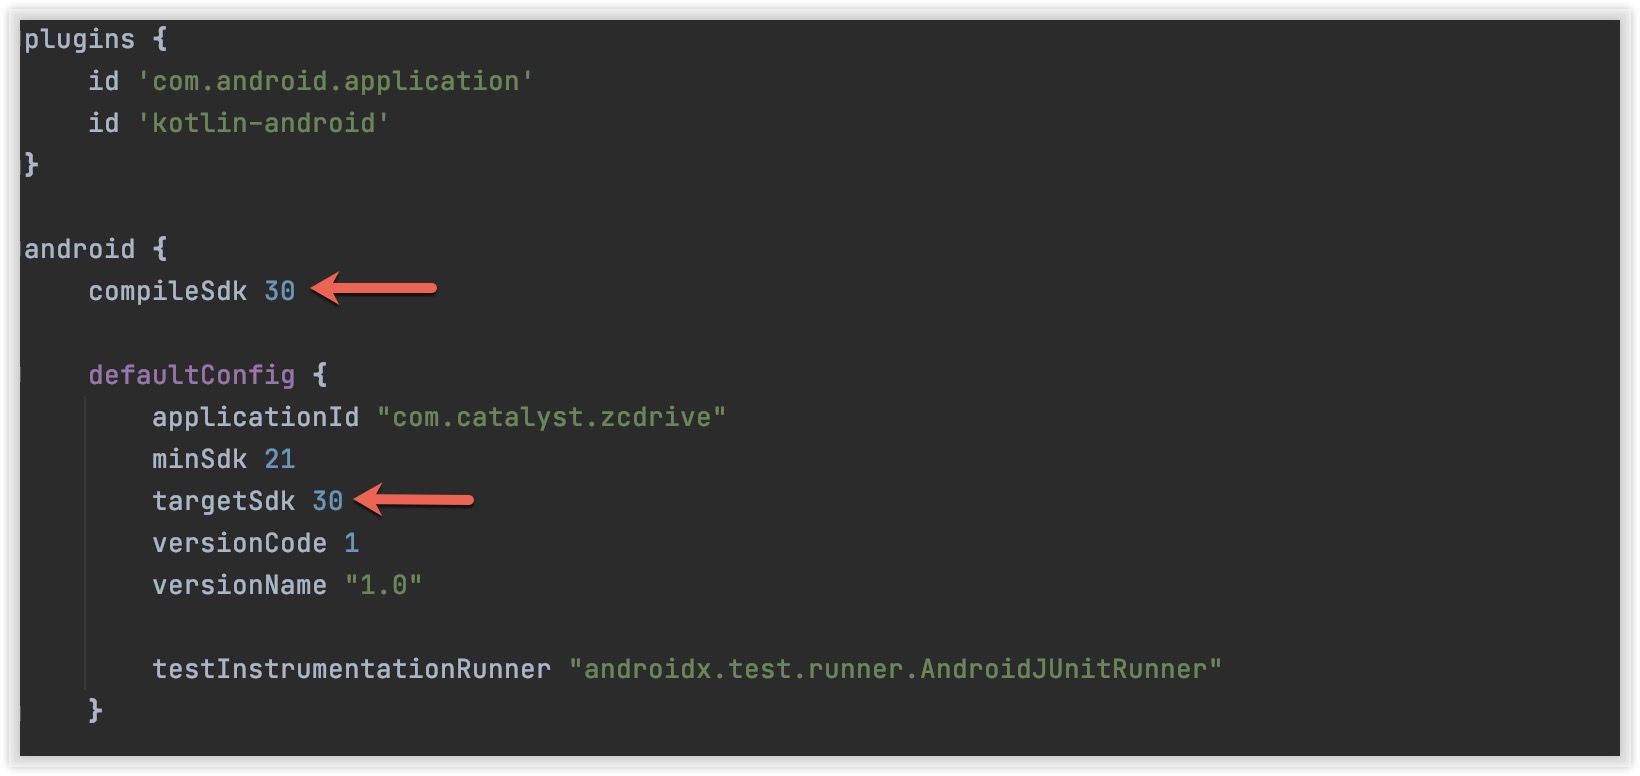Screen dimensions: 1640x776
Task: Click the versionCode value 1
Action: [351, 543]
